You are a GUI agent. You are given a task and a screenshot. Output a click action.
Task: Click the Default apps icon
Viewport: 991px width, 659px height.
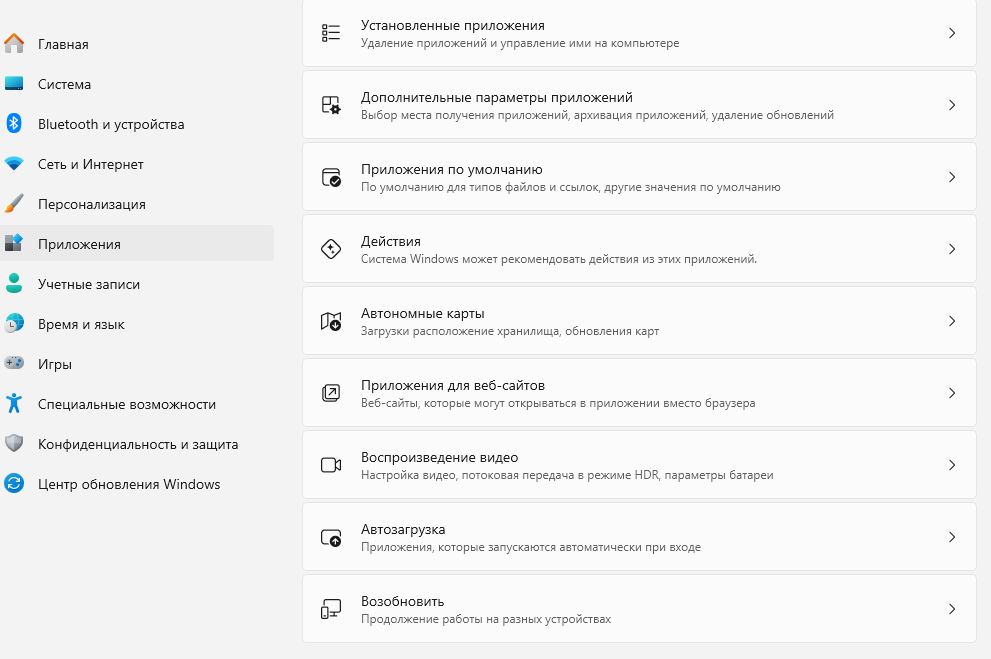(331, 177)
